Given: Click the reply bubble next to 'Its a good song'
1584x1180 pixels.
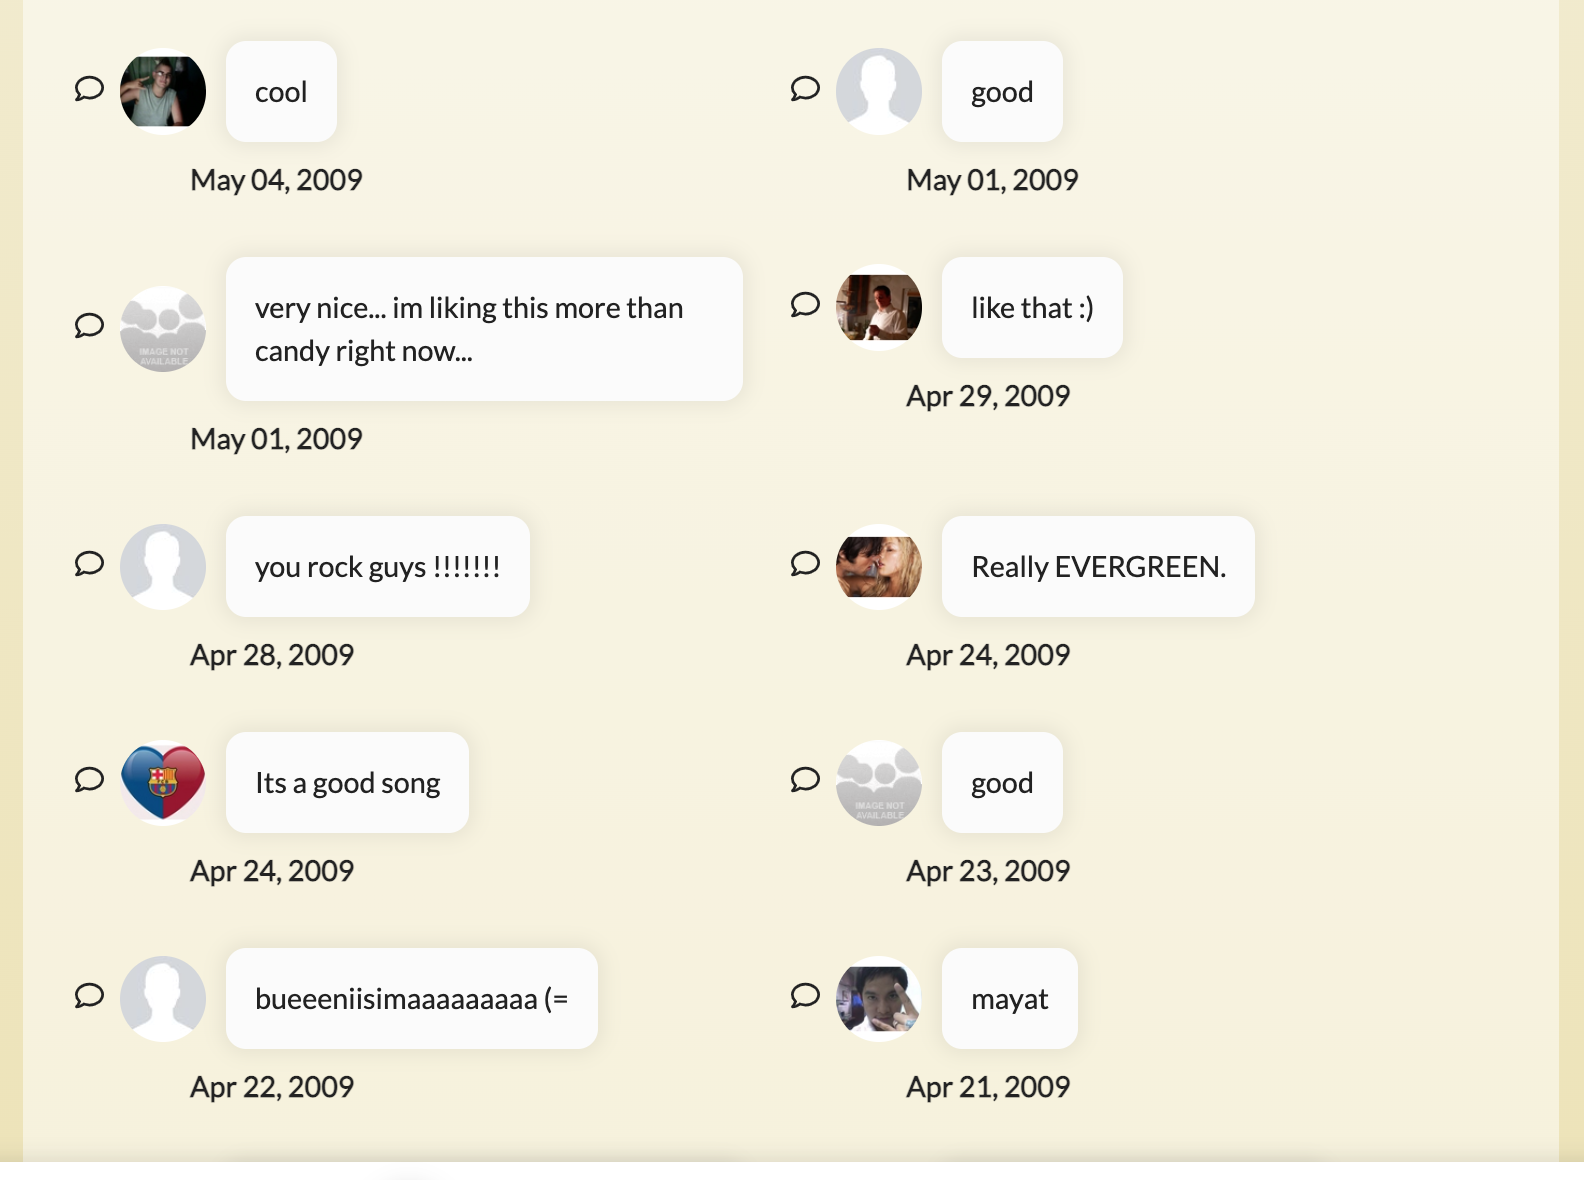Looking at the screenshot, I should click(88, 781).
